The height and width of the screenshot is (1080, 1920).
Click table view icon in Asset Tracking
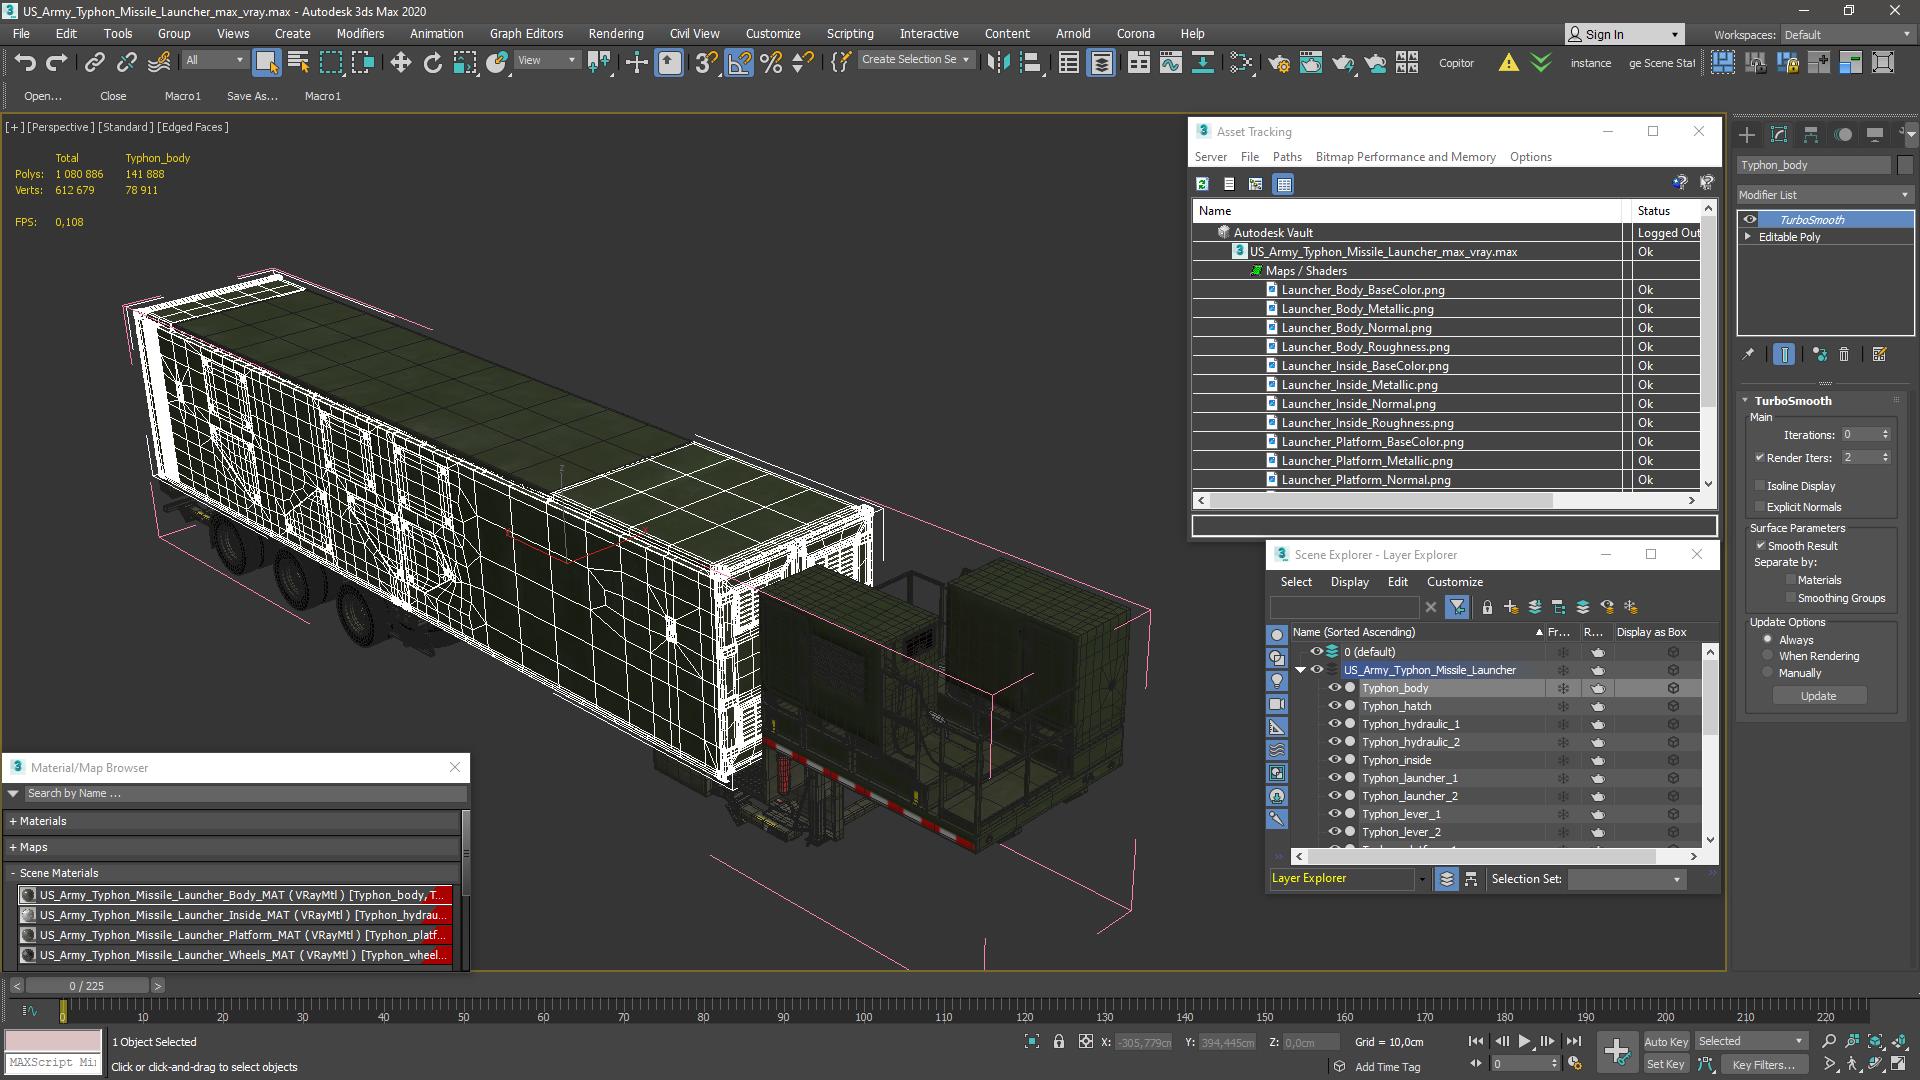(x=1284, y=184)
